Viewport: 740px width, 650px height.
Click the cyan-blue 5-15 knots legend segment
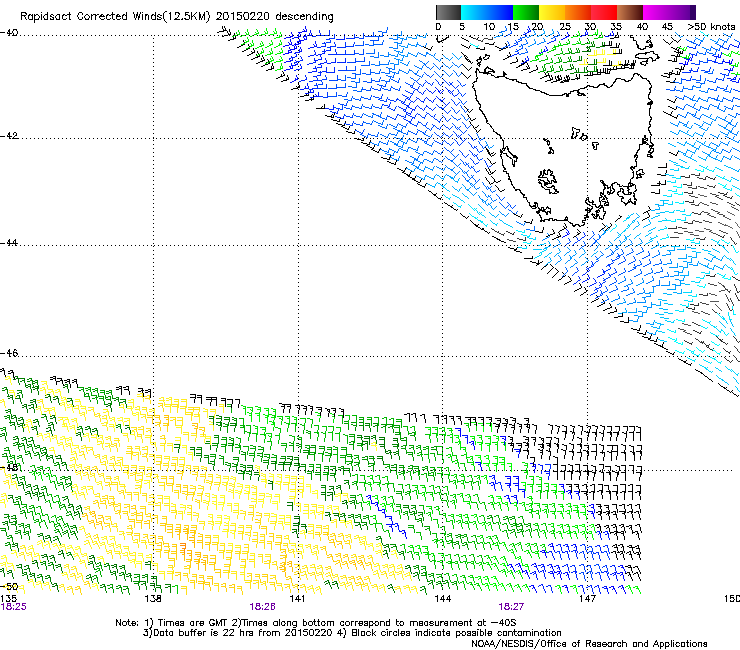487,12
